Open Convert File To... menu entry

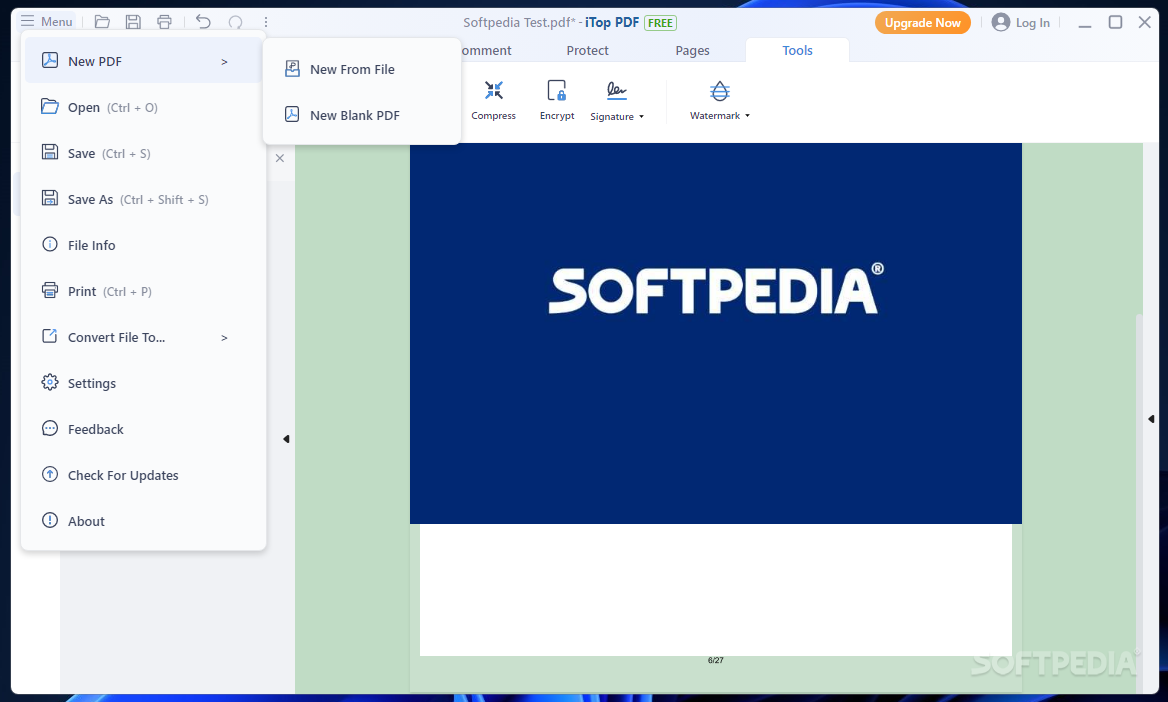[144, 337]
